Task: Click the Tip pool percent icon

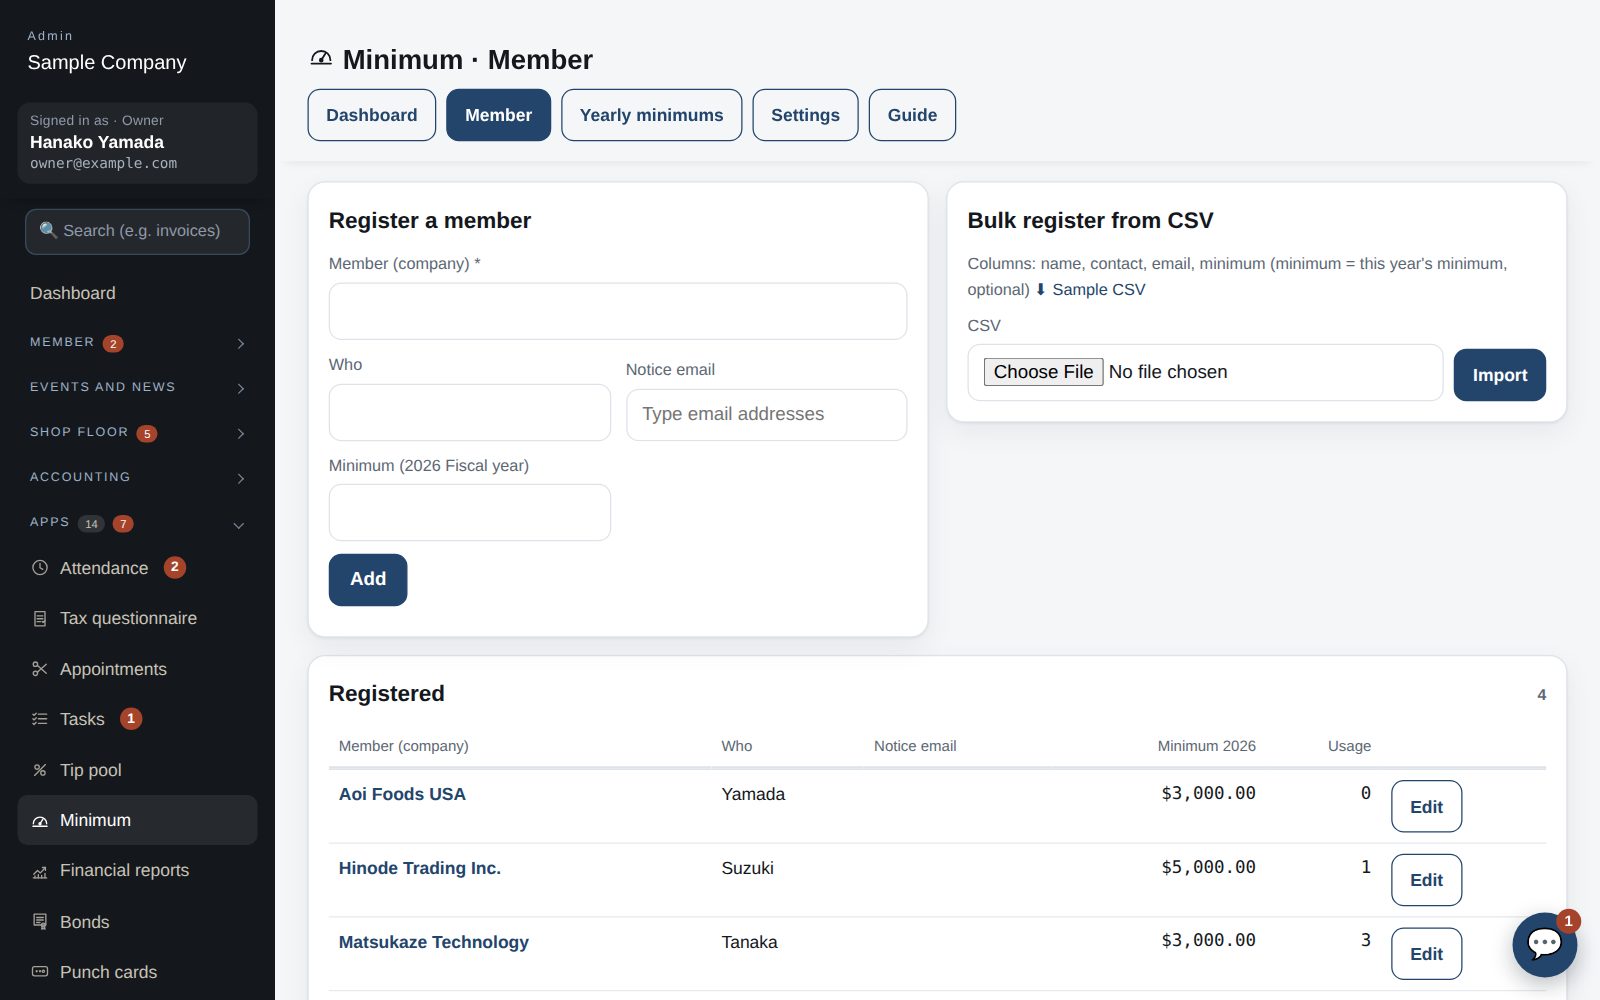Action: coord(40,770)
